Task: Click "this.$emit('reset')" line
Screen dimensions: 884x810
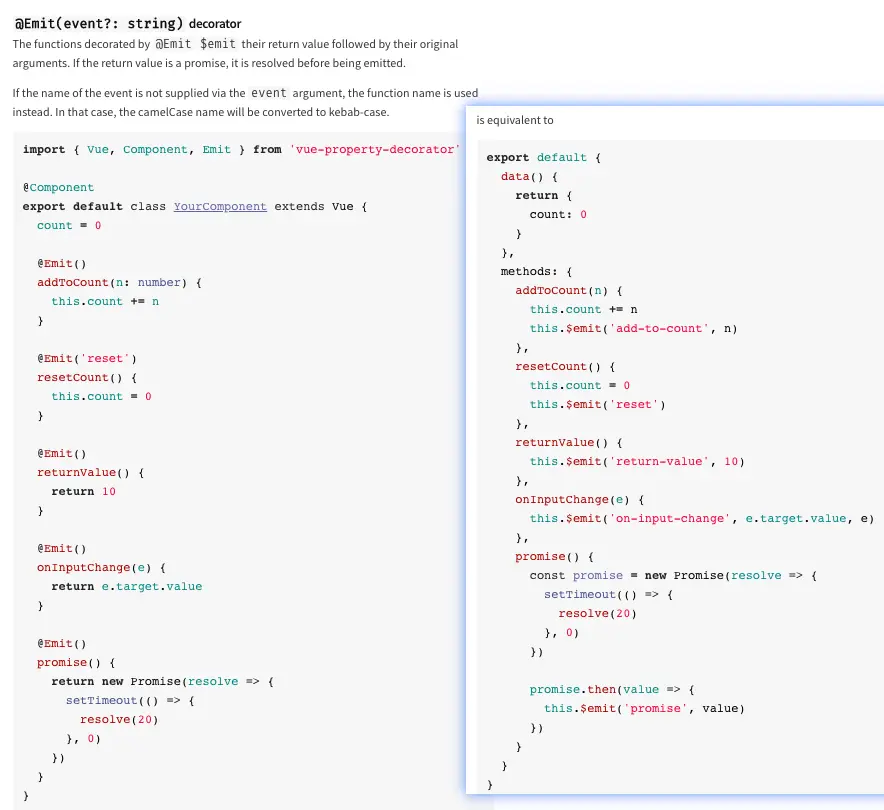Action: click(597, 404)
